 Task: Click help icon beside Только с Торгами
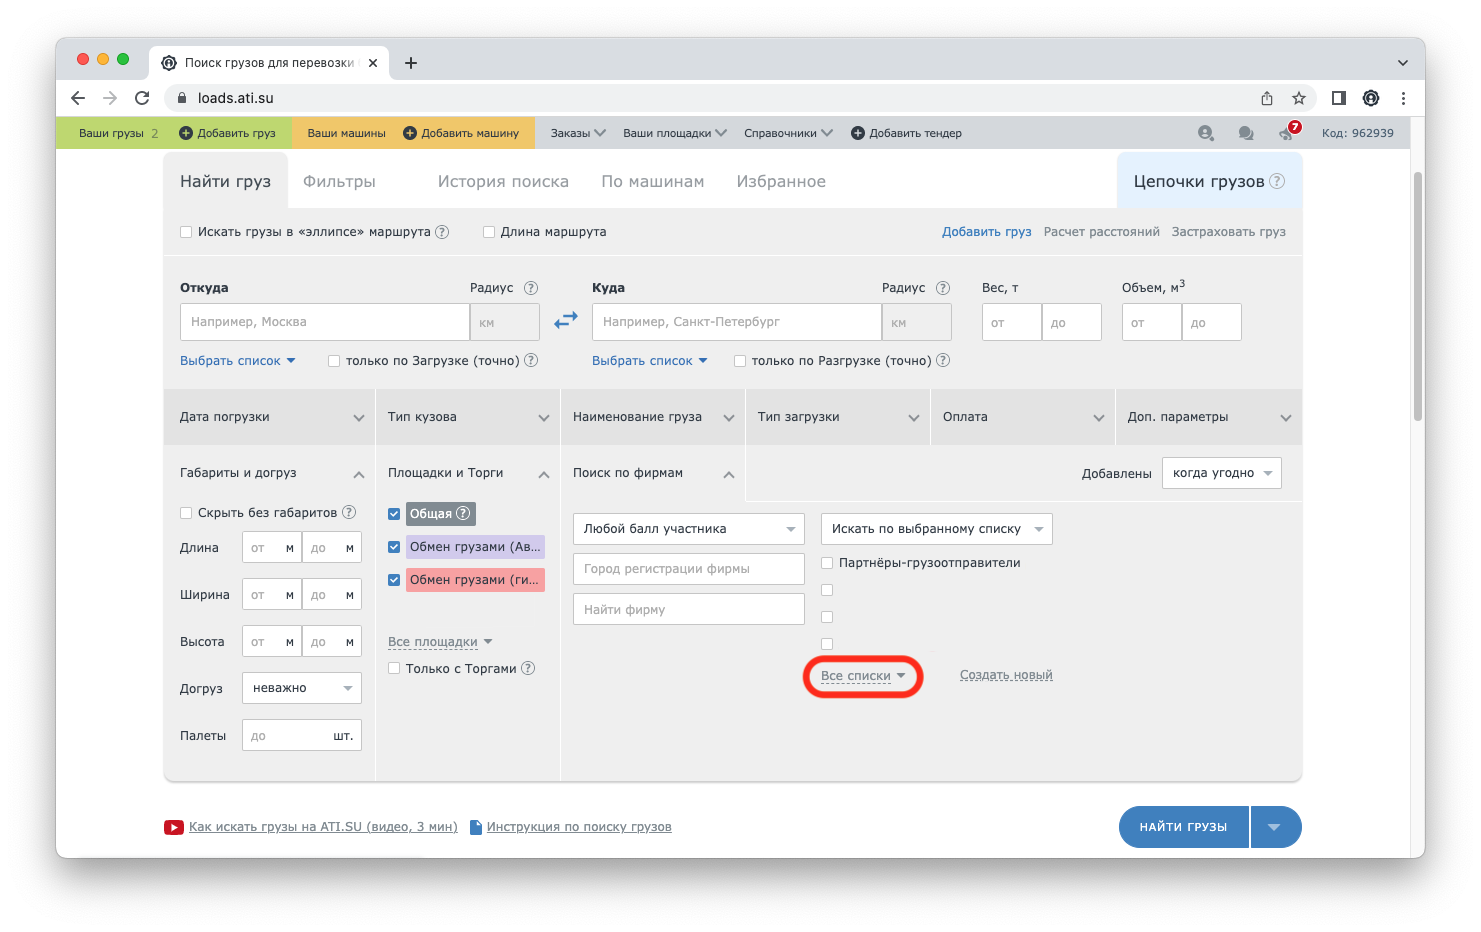[x=528, y=668]
